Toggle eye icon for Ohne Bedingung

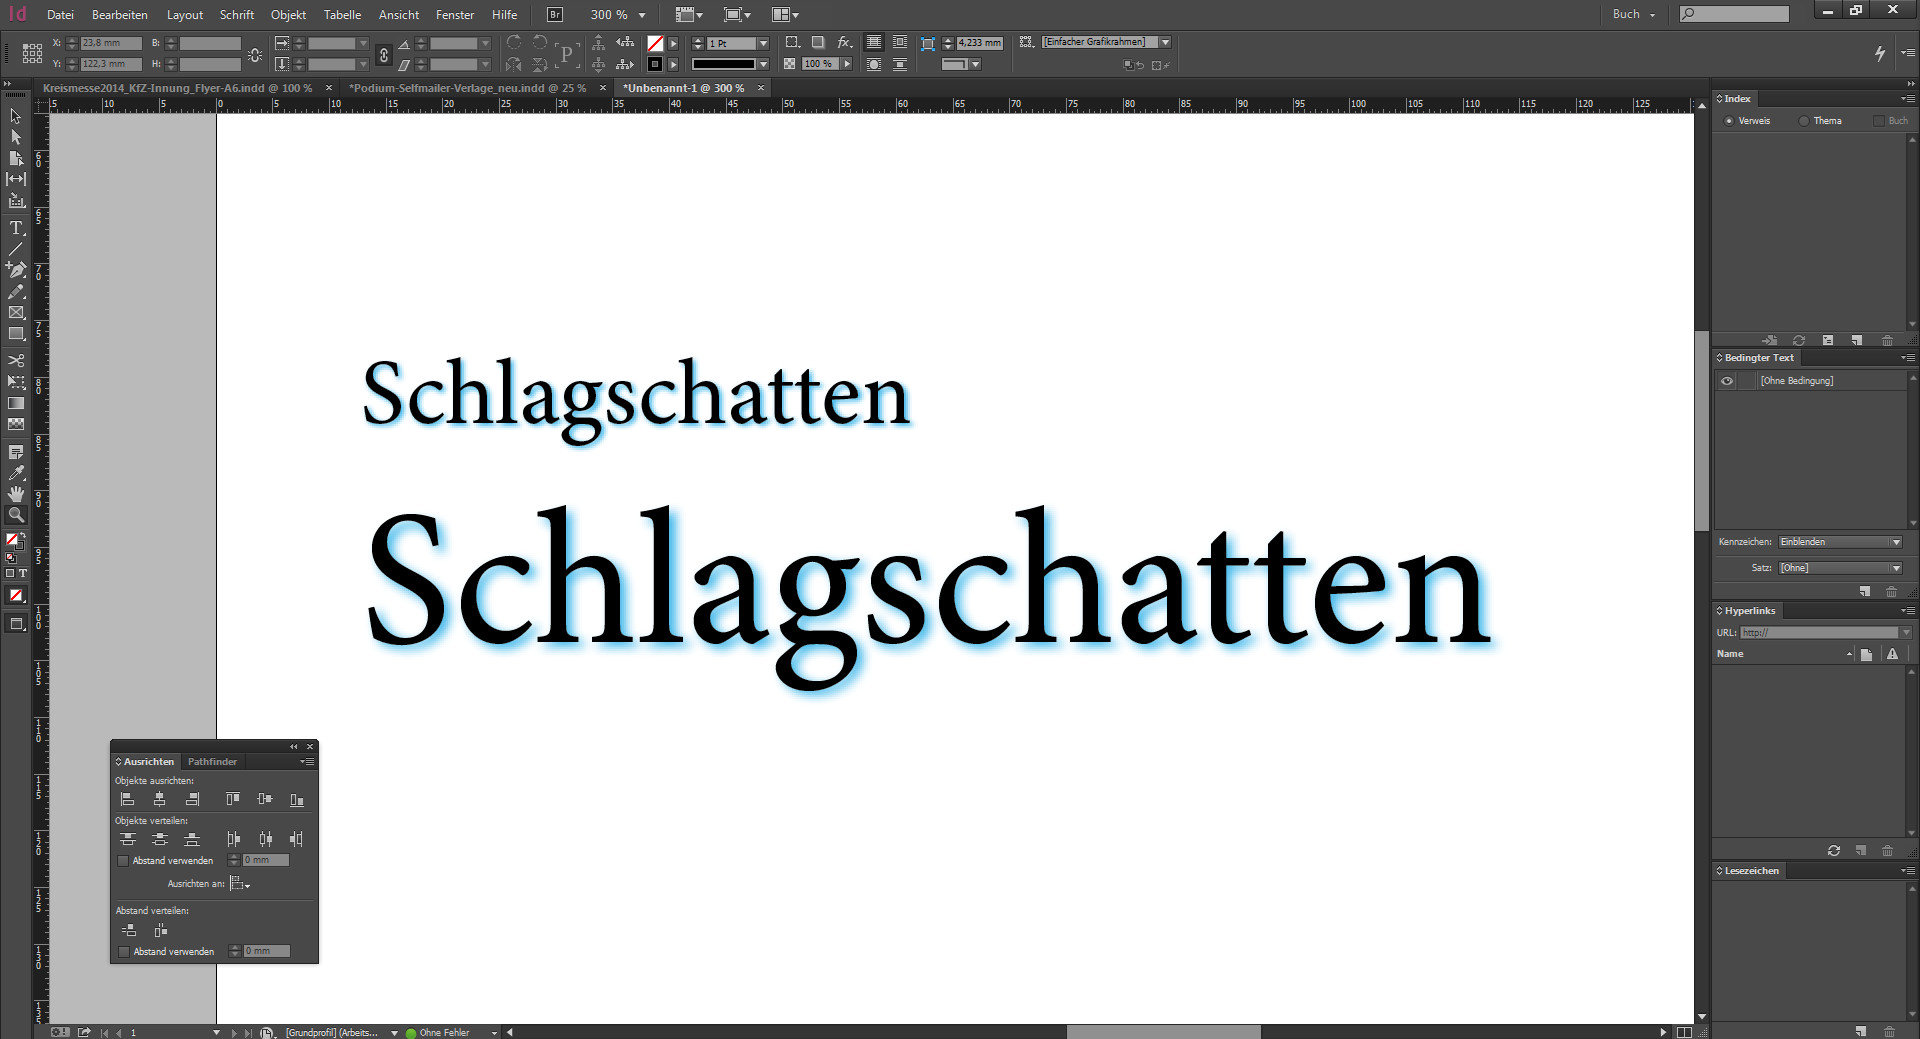click(1727, 381)
